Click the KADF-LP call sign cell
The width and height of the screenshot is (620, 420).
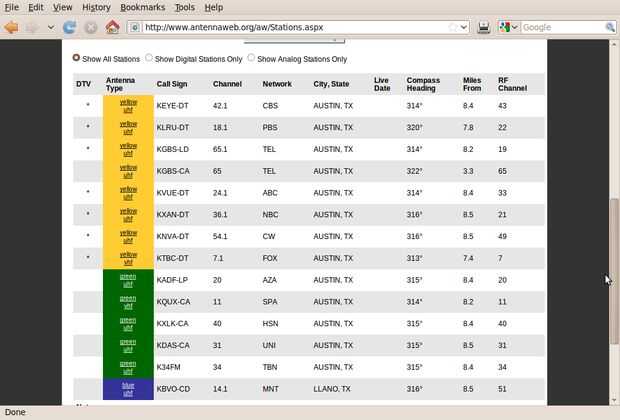pos(172,280)
